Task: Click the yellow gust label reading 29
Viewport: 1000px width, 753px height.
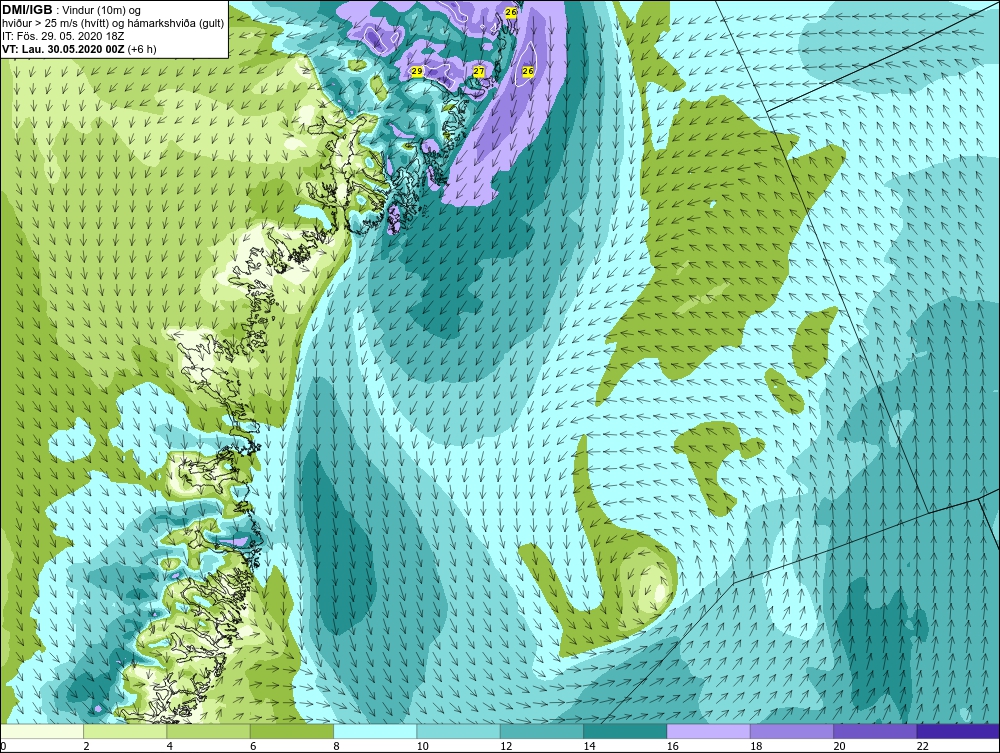Action: click(x=416, y=72)
